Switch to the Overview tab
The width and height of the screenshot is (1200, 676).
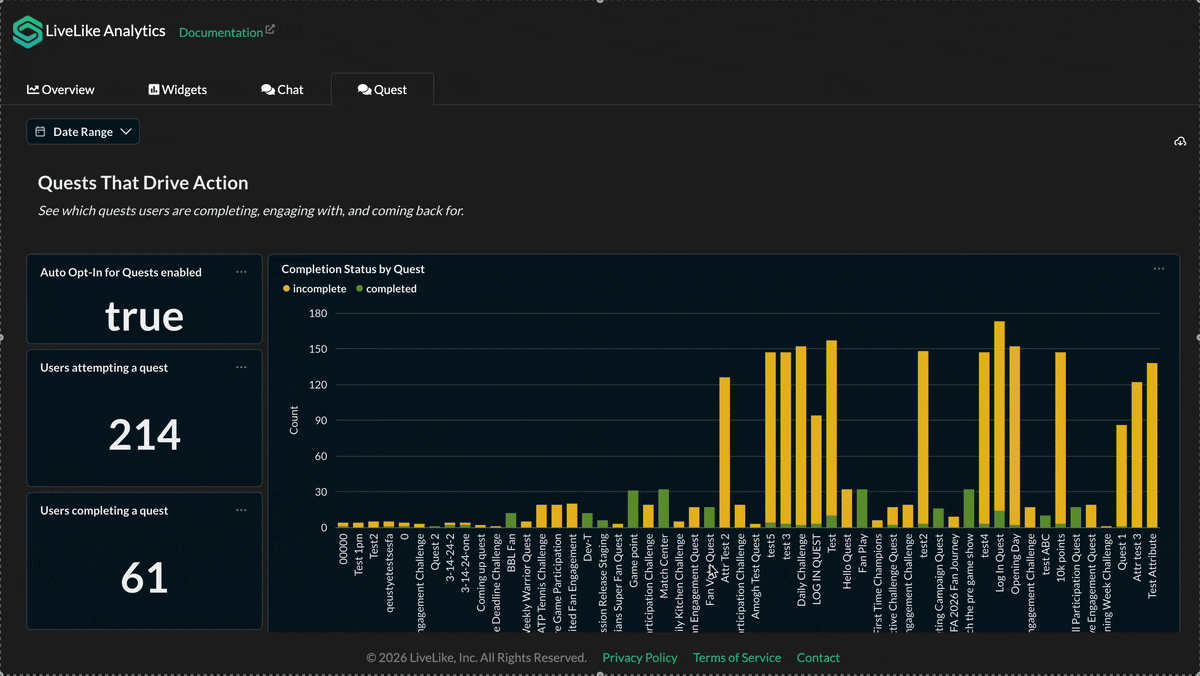pyautogui.click(x=61, y=89)
